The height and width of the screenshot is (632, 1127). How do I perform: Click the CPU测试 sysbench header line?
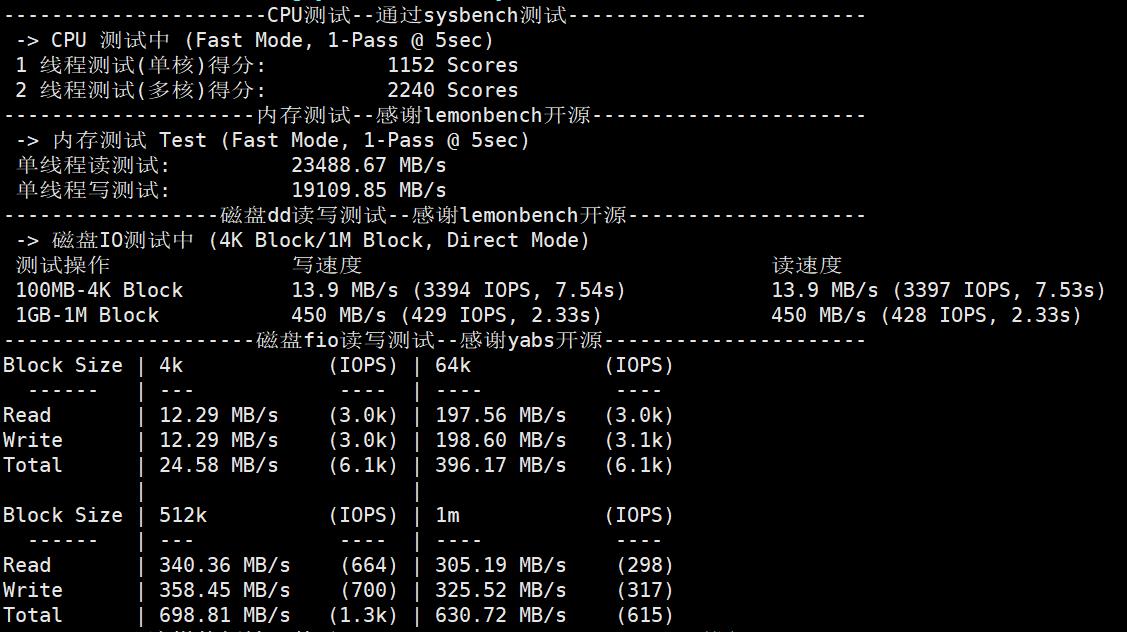coord(416,15)
